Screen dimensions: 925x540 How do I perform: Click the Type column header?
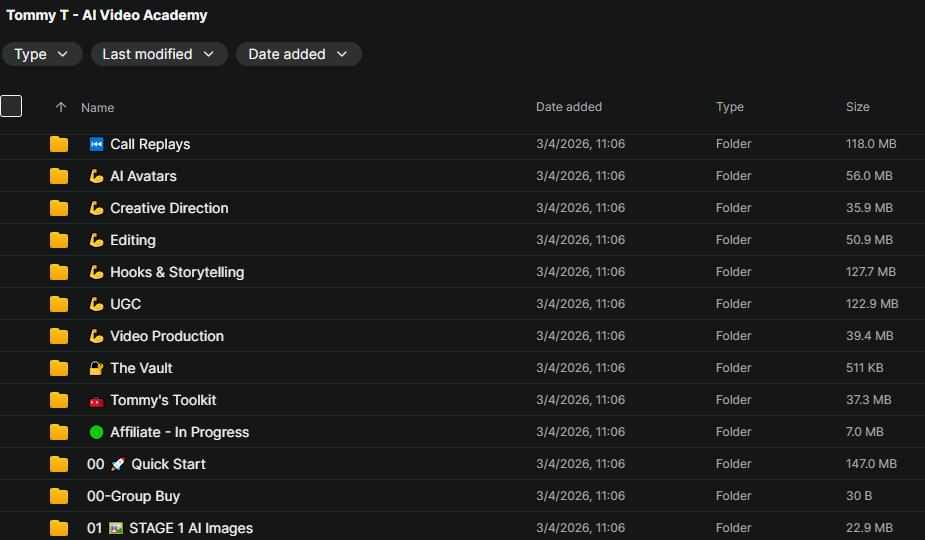pyautogui.click(x=730, y=107)
